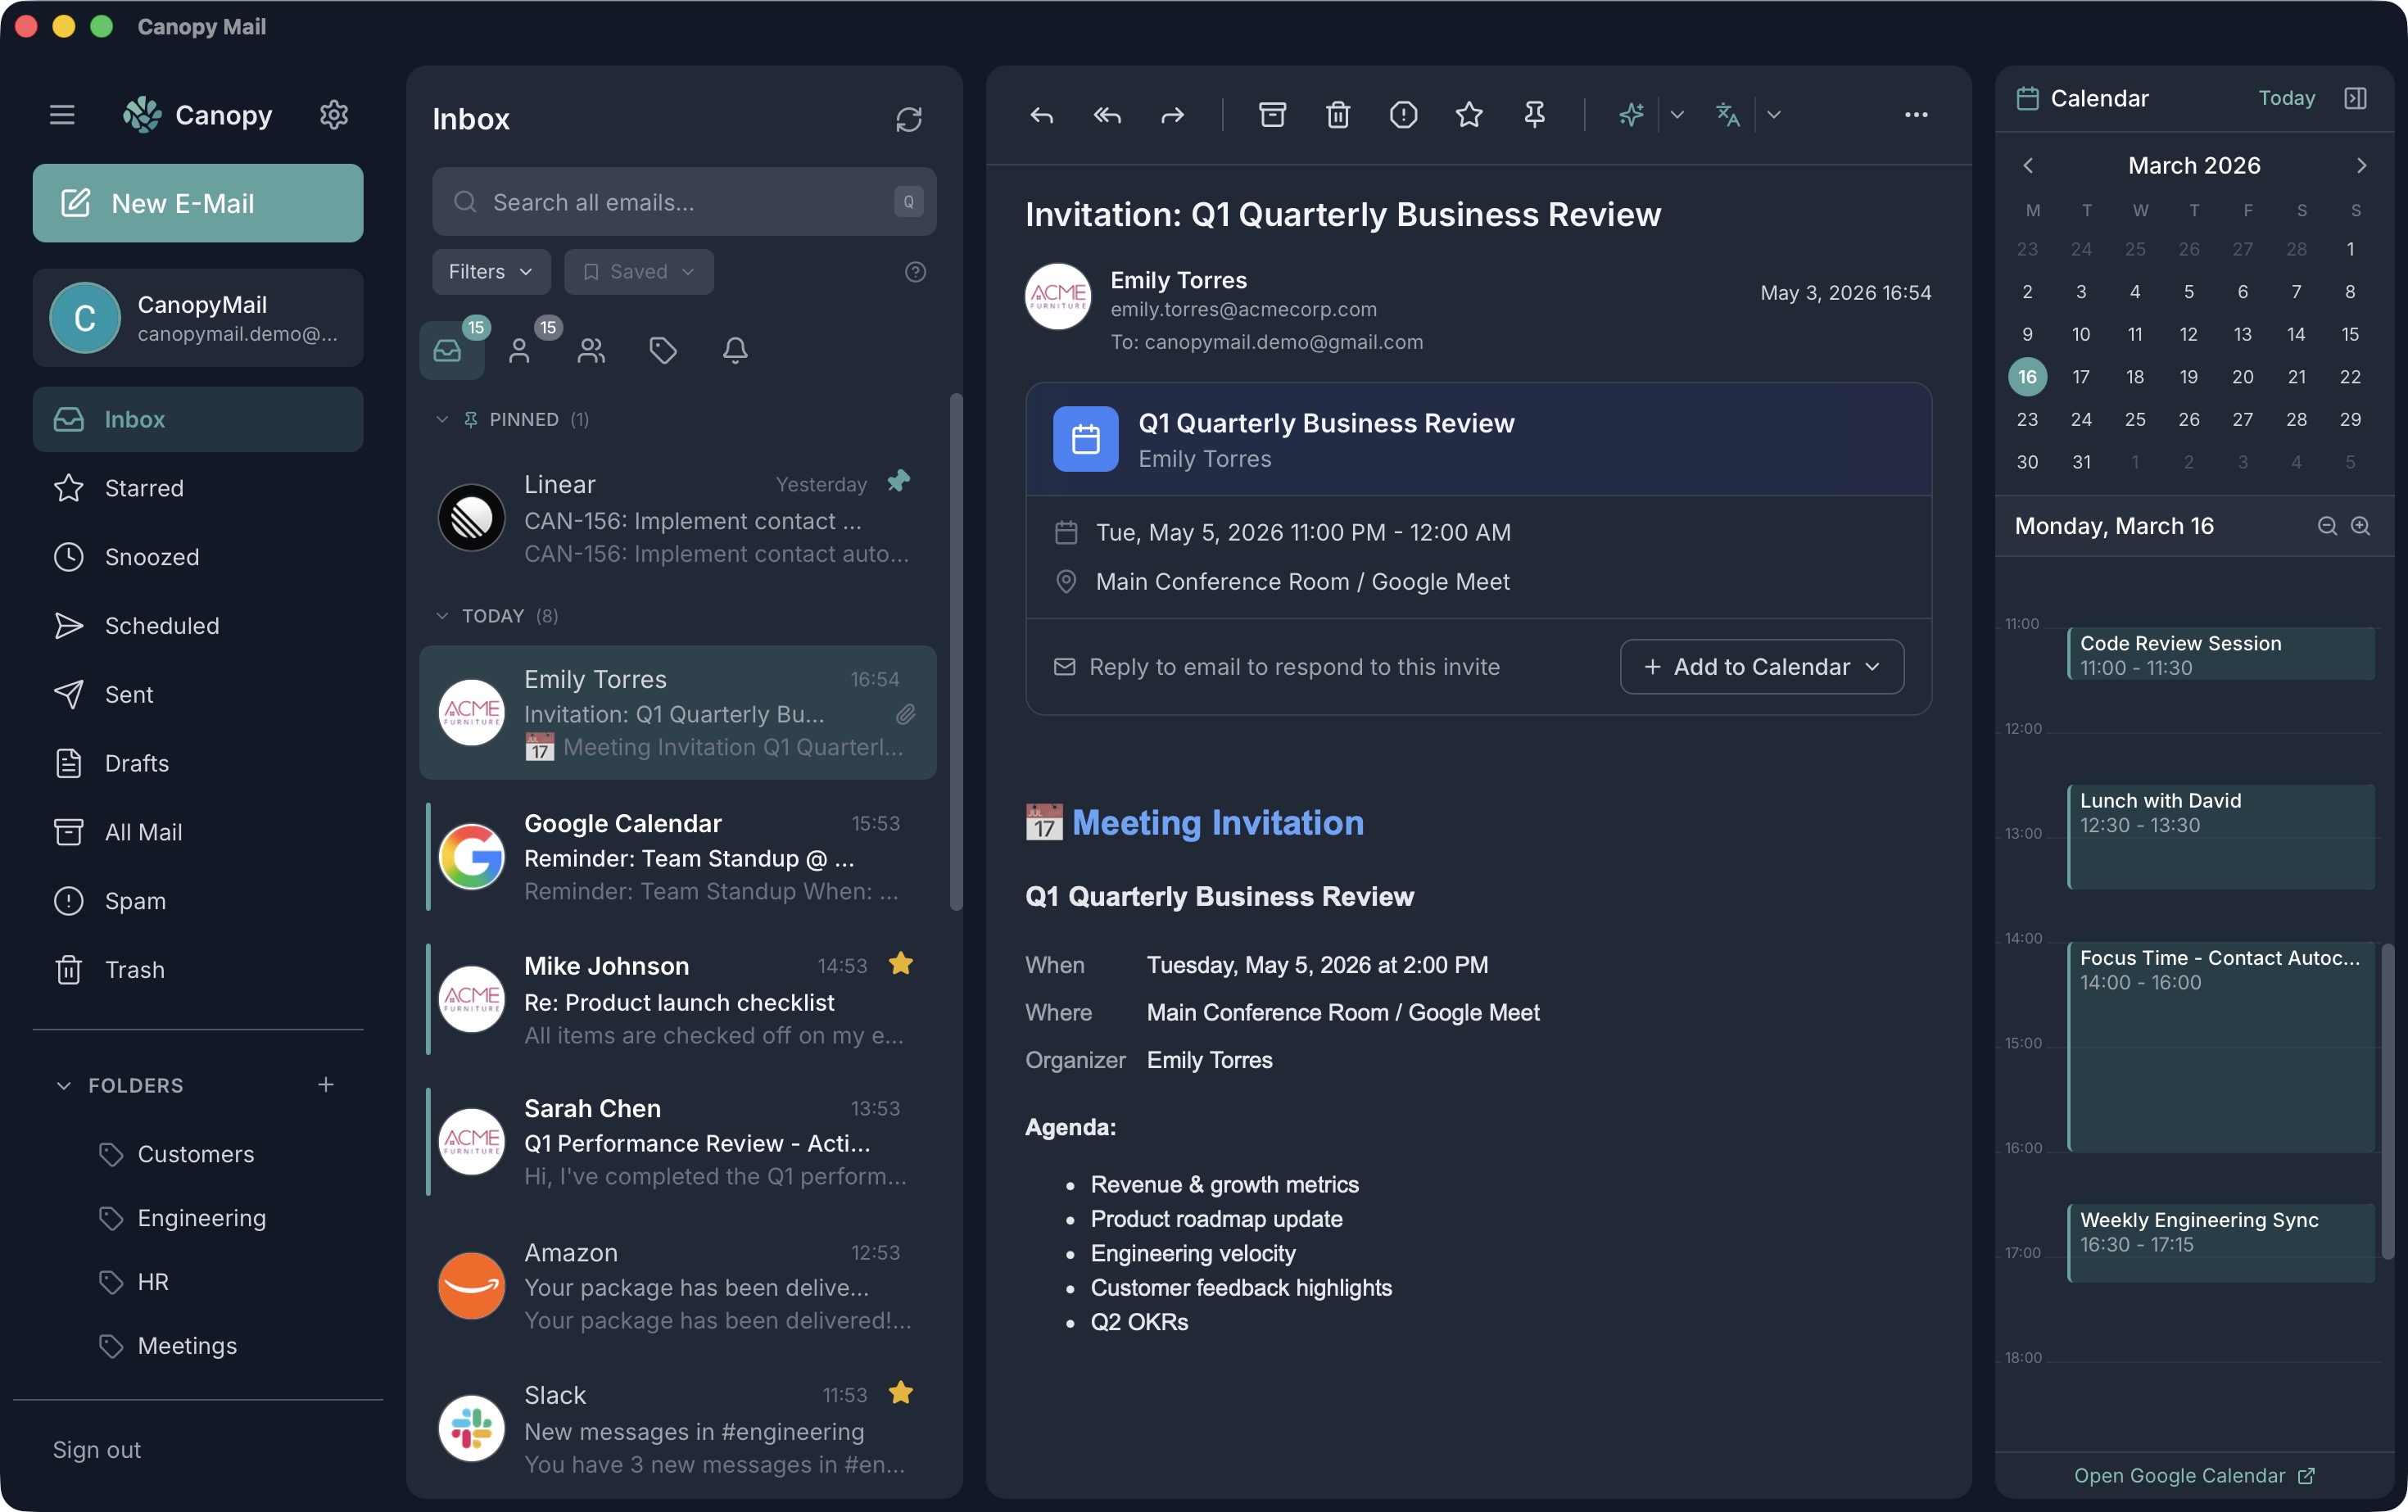
Task: Open the more options ellipsis menu
Action: pos(1915,115)
